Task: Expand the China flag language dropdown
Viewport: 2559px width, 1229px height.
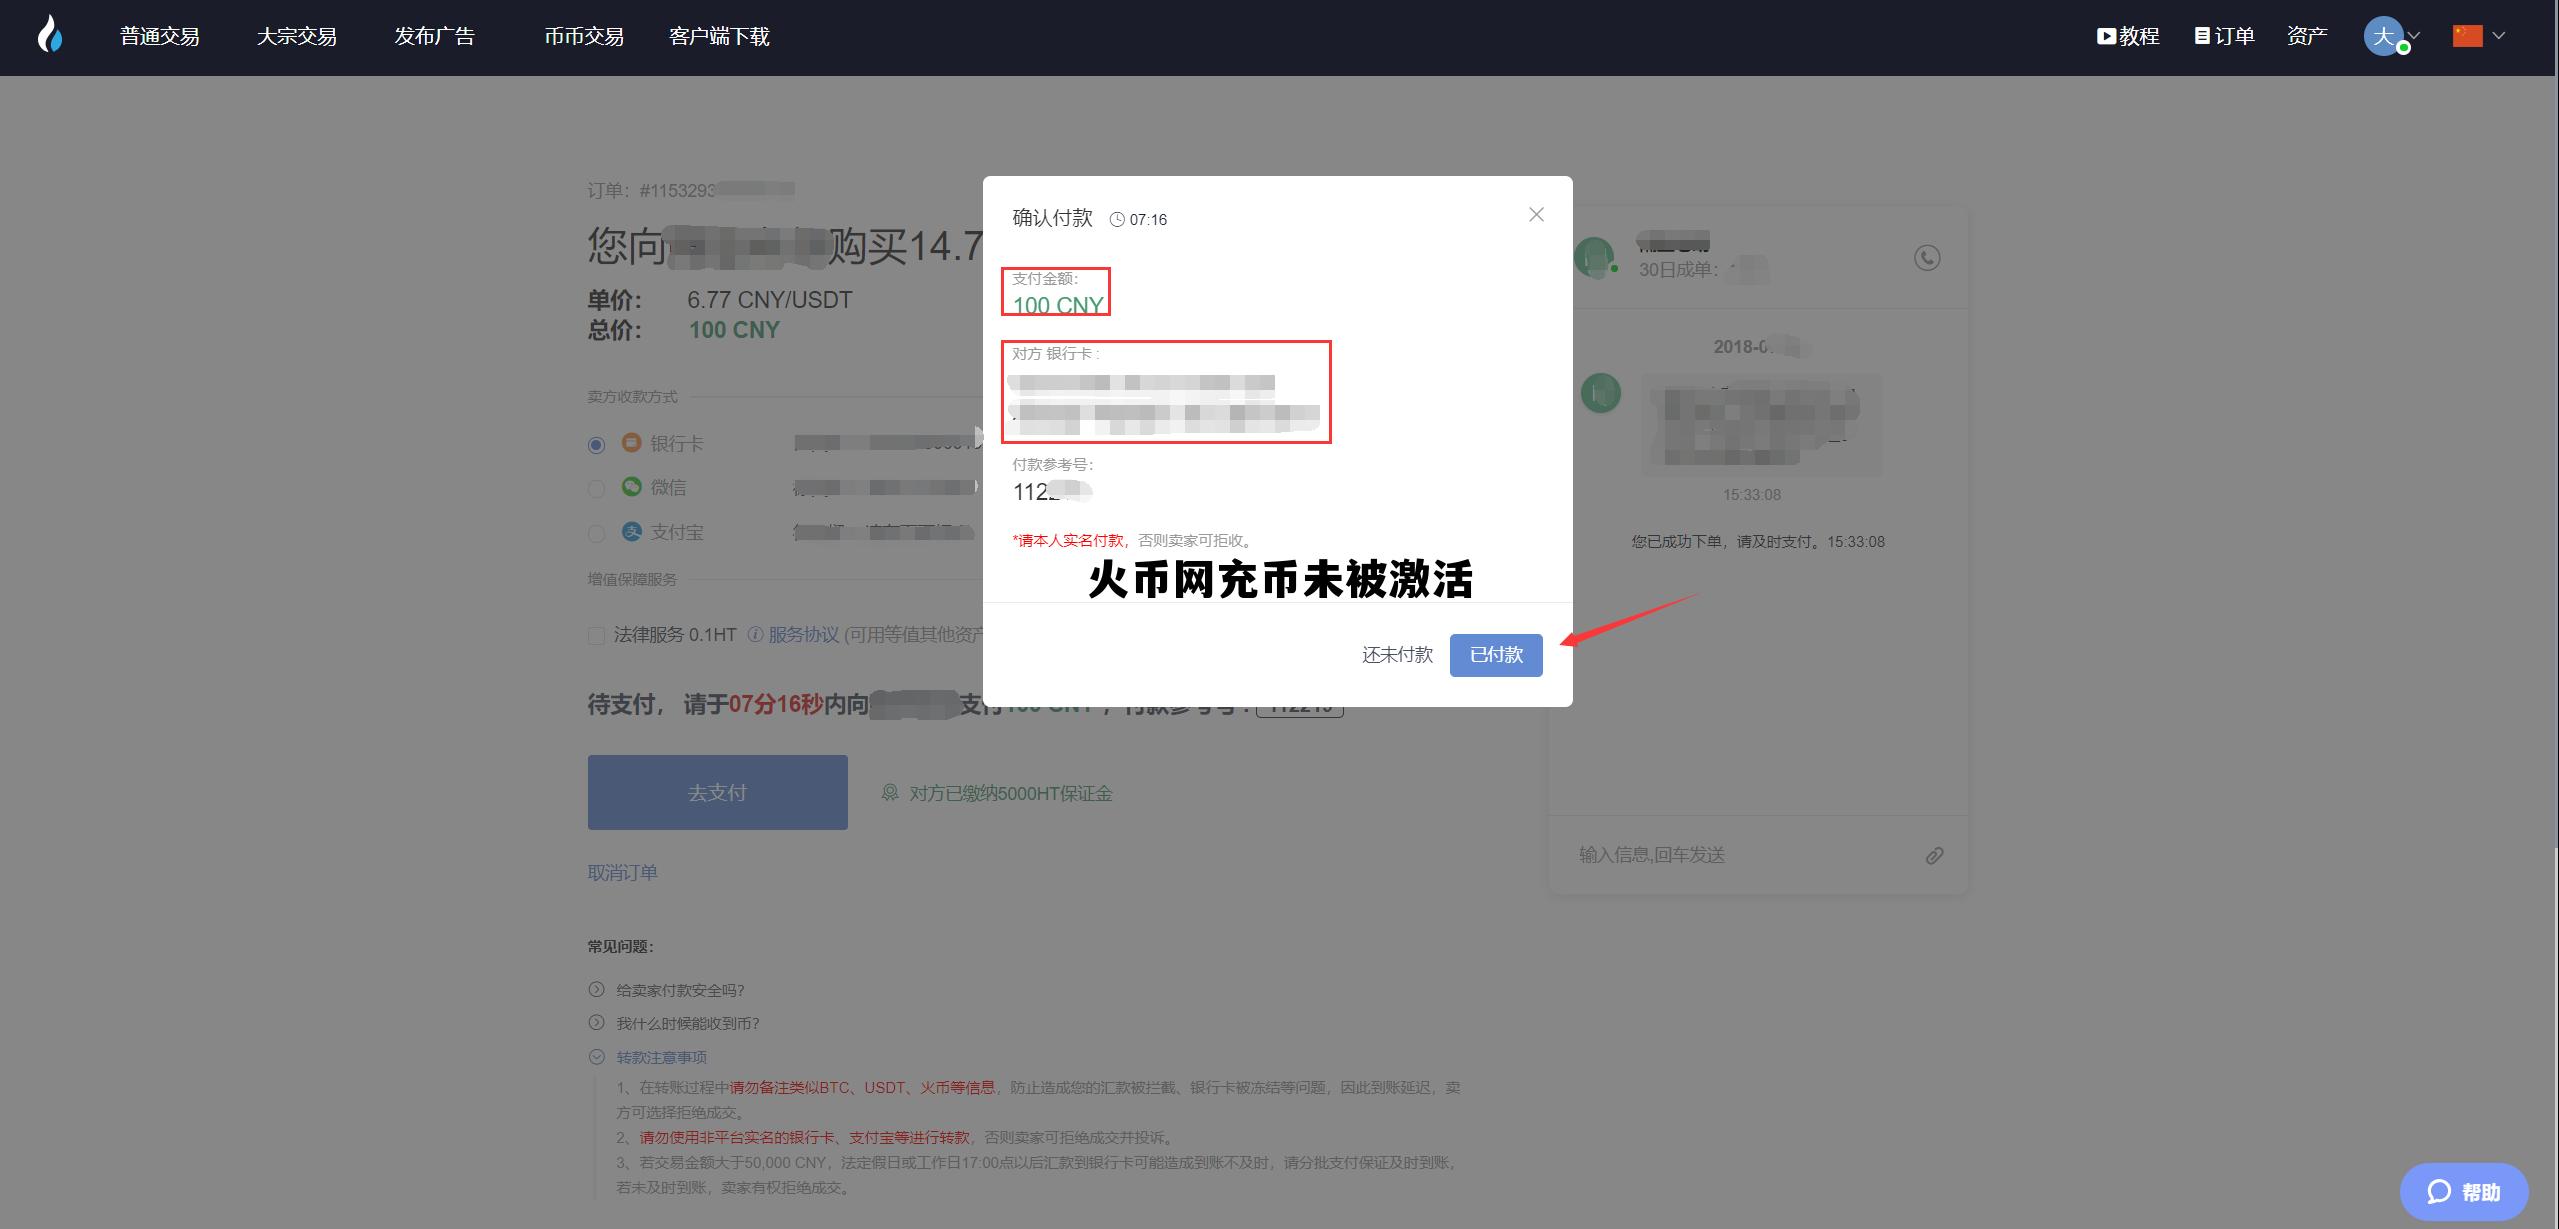Action: (x=2478, y=36)
